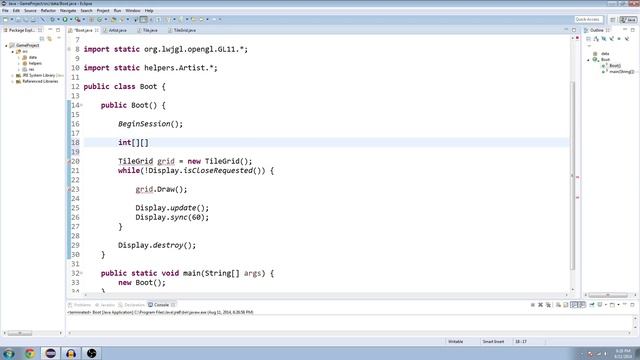Click the Eclipse icon in taskbar
The width and height of the screenshot is (640, 360).
pos(51,353)
